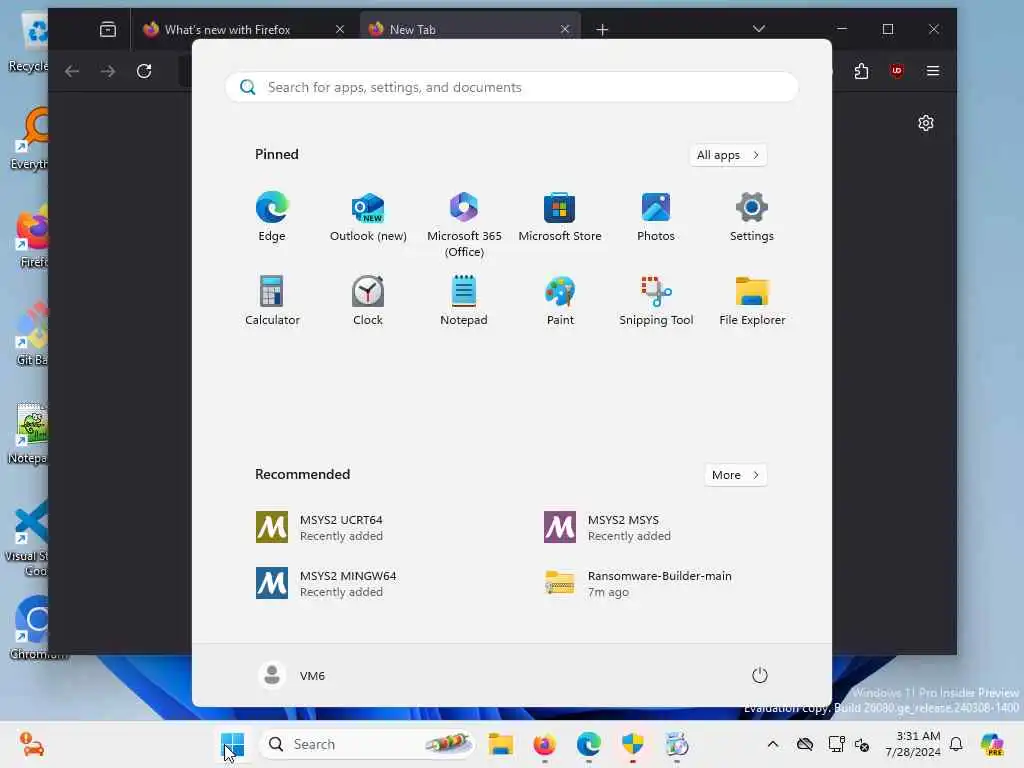Show More recommended items
The height and width of the screenshot is (768, 1024).
[736, 475]
